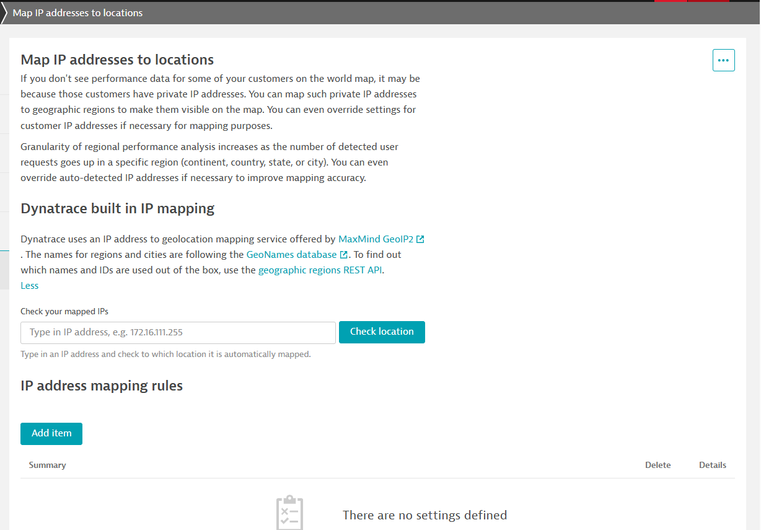Viewport: 761px width, 530px height.
Task: Open the GeoNames database link
Action: 292,255
